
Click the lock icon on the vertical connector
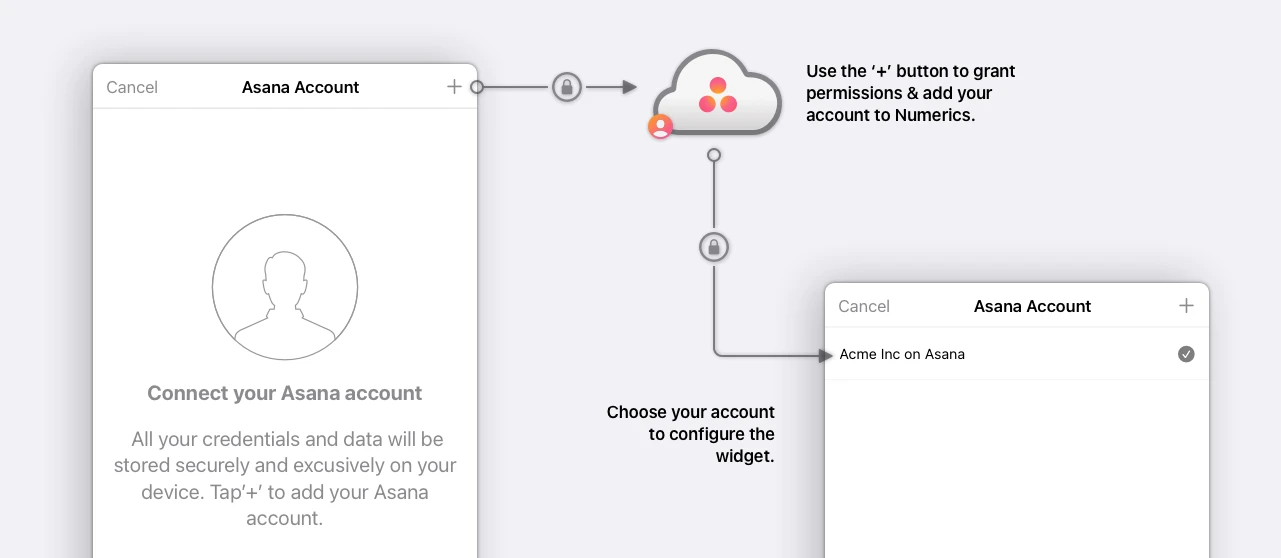(x=713, y=246)
